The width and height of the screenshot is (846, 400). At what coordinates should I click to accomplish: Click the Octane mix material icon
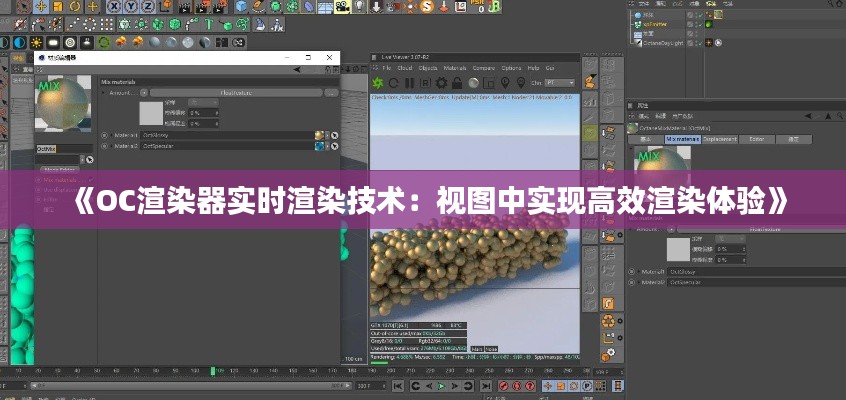tap(204, 42)
